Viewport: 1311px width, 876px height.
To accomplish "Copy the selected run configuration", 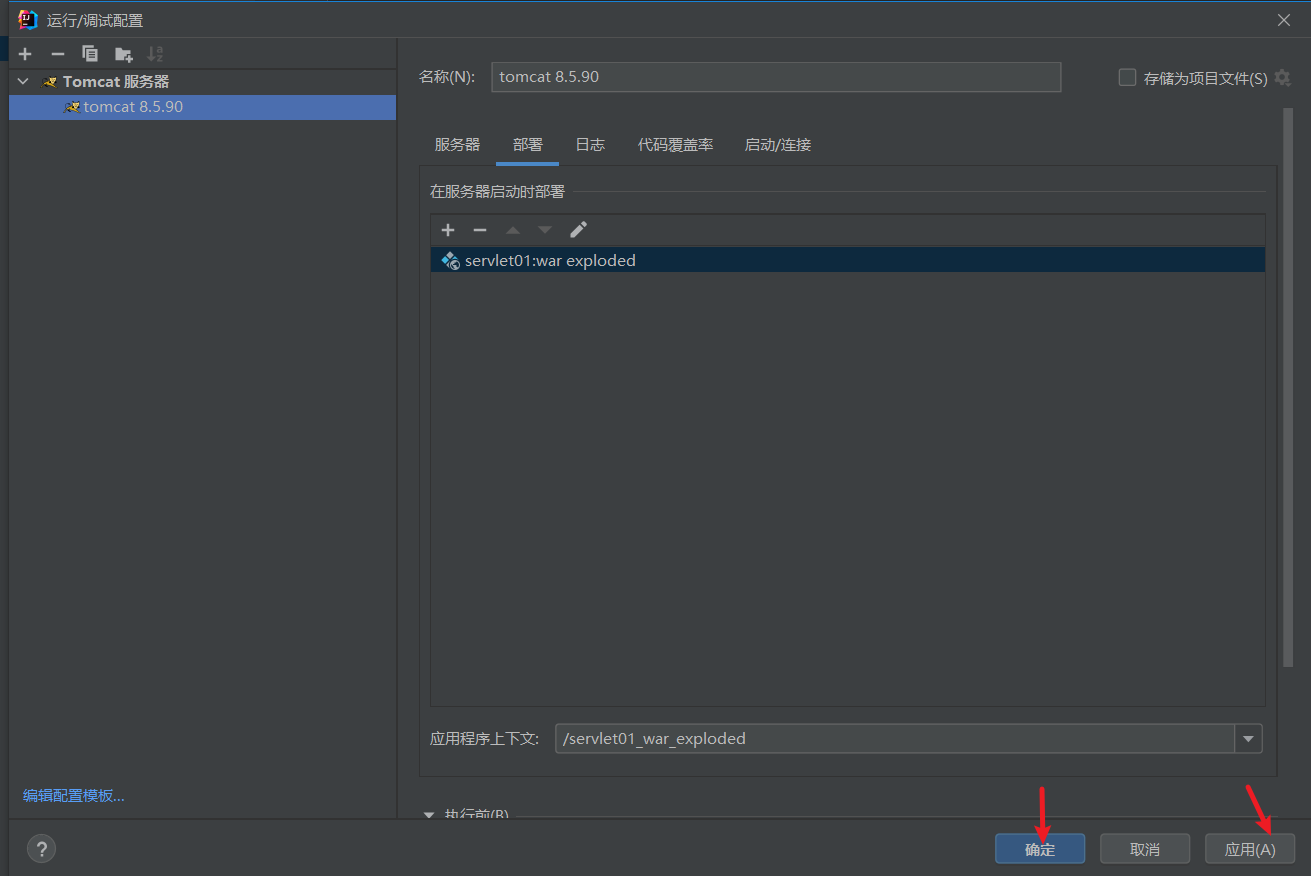I will tap(90, 54).
